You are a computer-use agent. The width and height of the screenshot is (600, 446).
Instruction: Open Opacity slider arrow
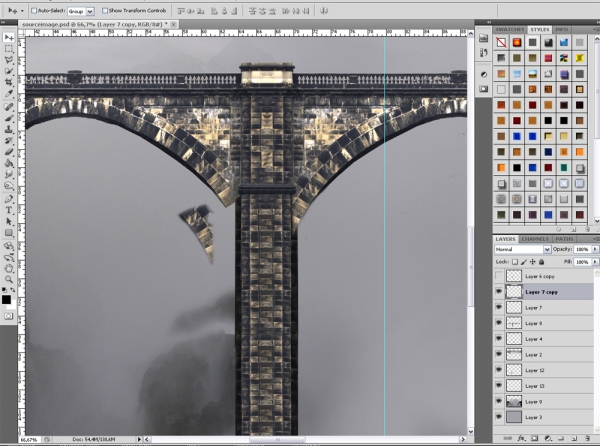(x=595, y=249)
